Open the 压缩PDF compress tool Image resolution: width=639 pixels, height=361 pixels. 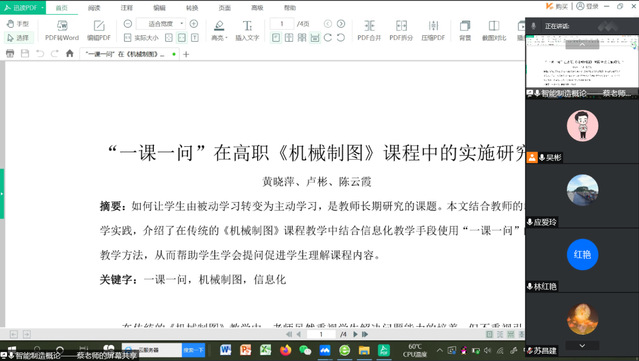(433, 31)
